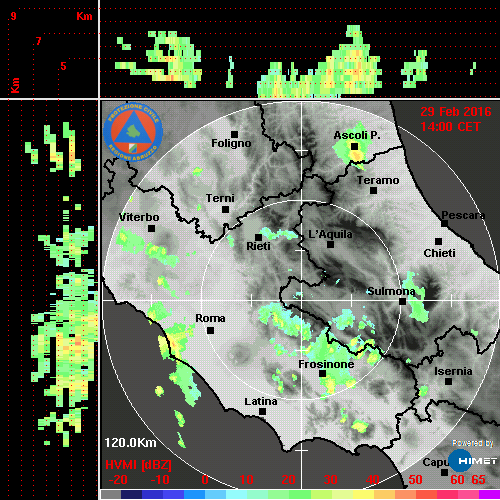This screenshot has height=500, width=500.
Task: Click the '65' dBZ scale value
Action: point(478,480)
